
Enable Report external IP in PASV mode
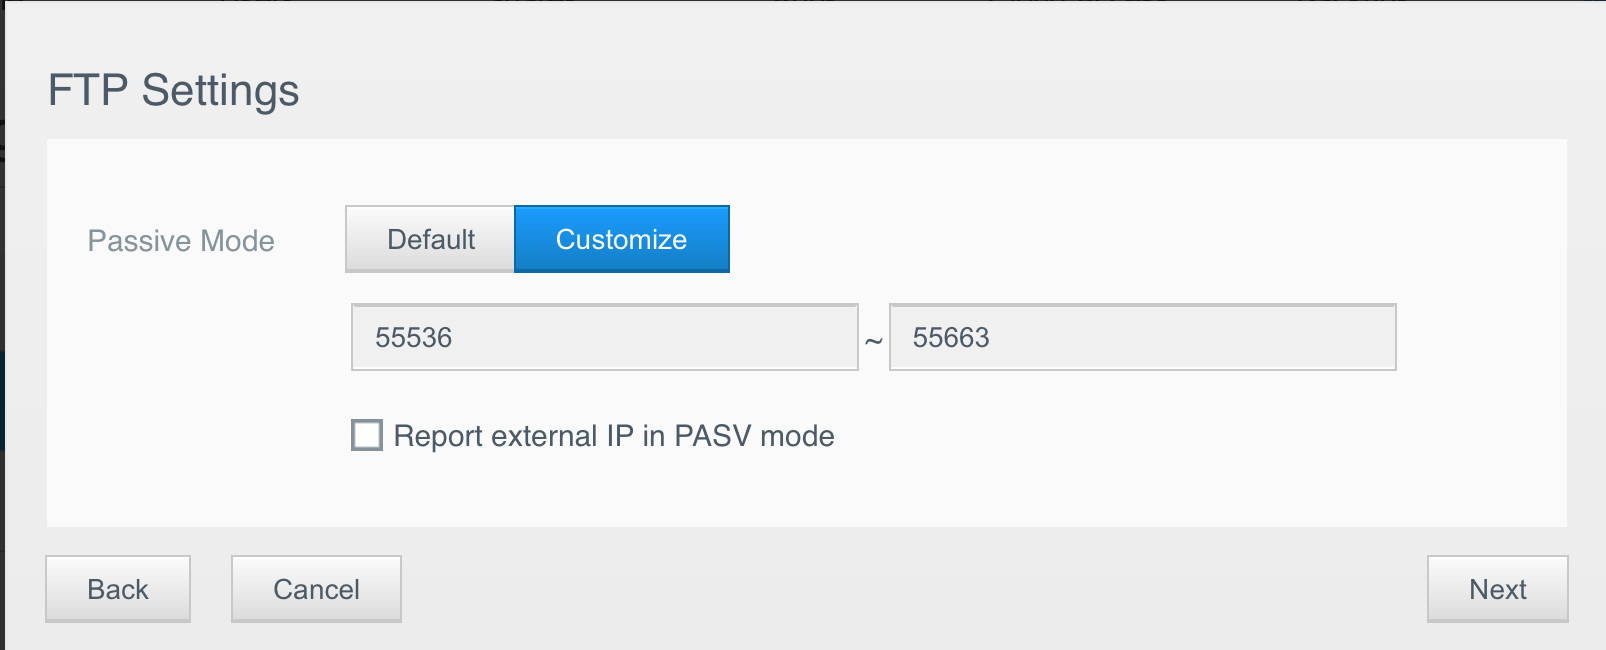click(x=367, y=435)
